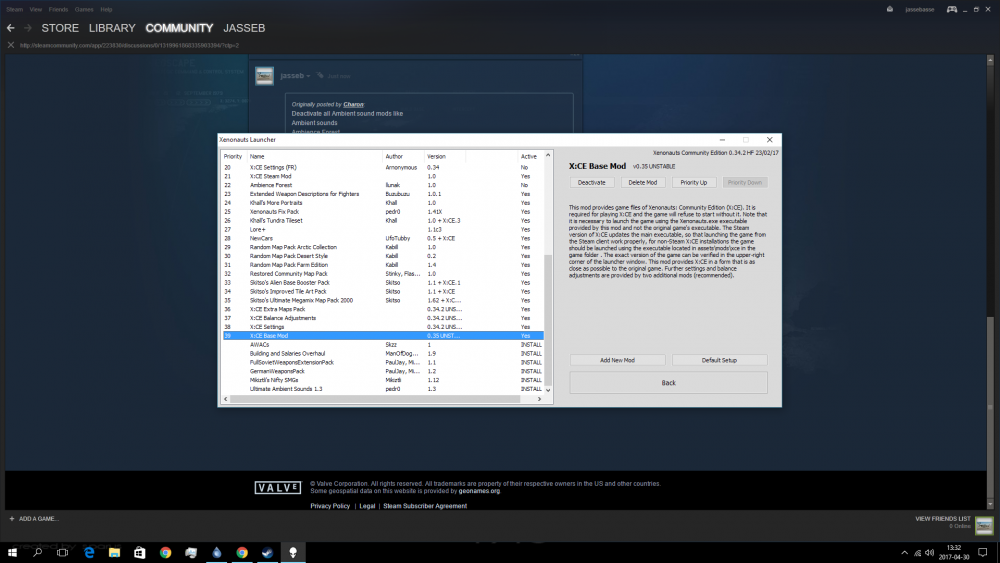Switch to Steam taskbar icon
The width and height of the screenshot is (1000, 563).
coord(267,552)
